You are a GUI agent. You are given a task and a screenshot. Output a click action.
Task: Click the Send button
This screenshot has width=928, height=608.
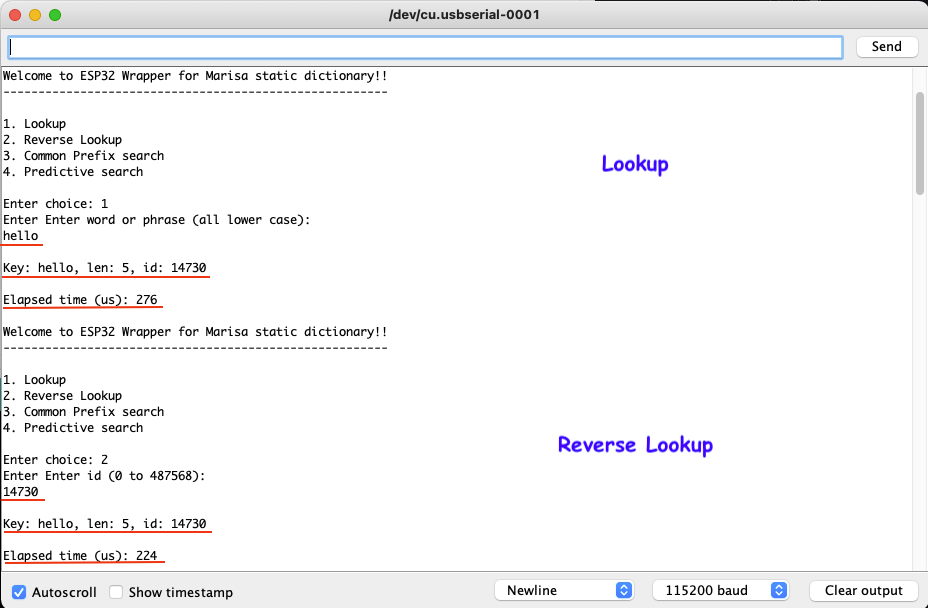click(x=887, y=47)
